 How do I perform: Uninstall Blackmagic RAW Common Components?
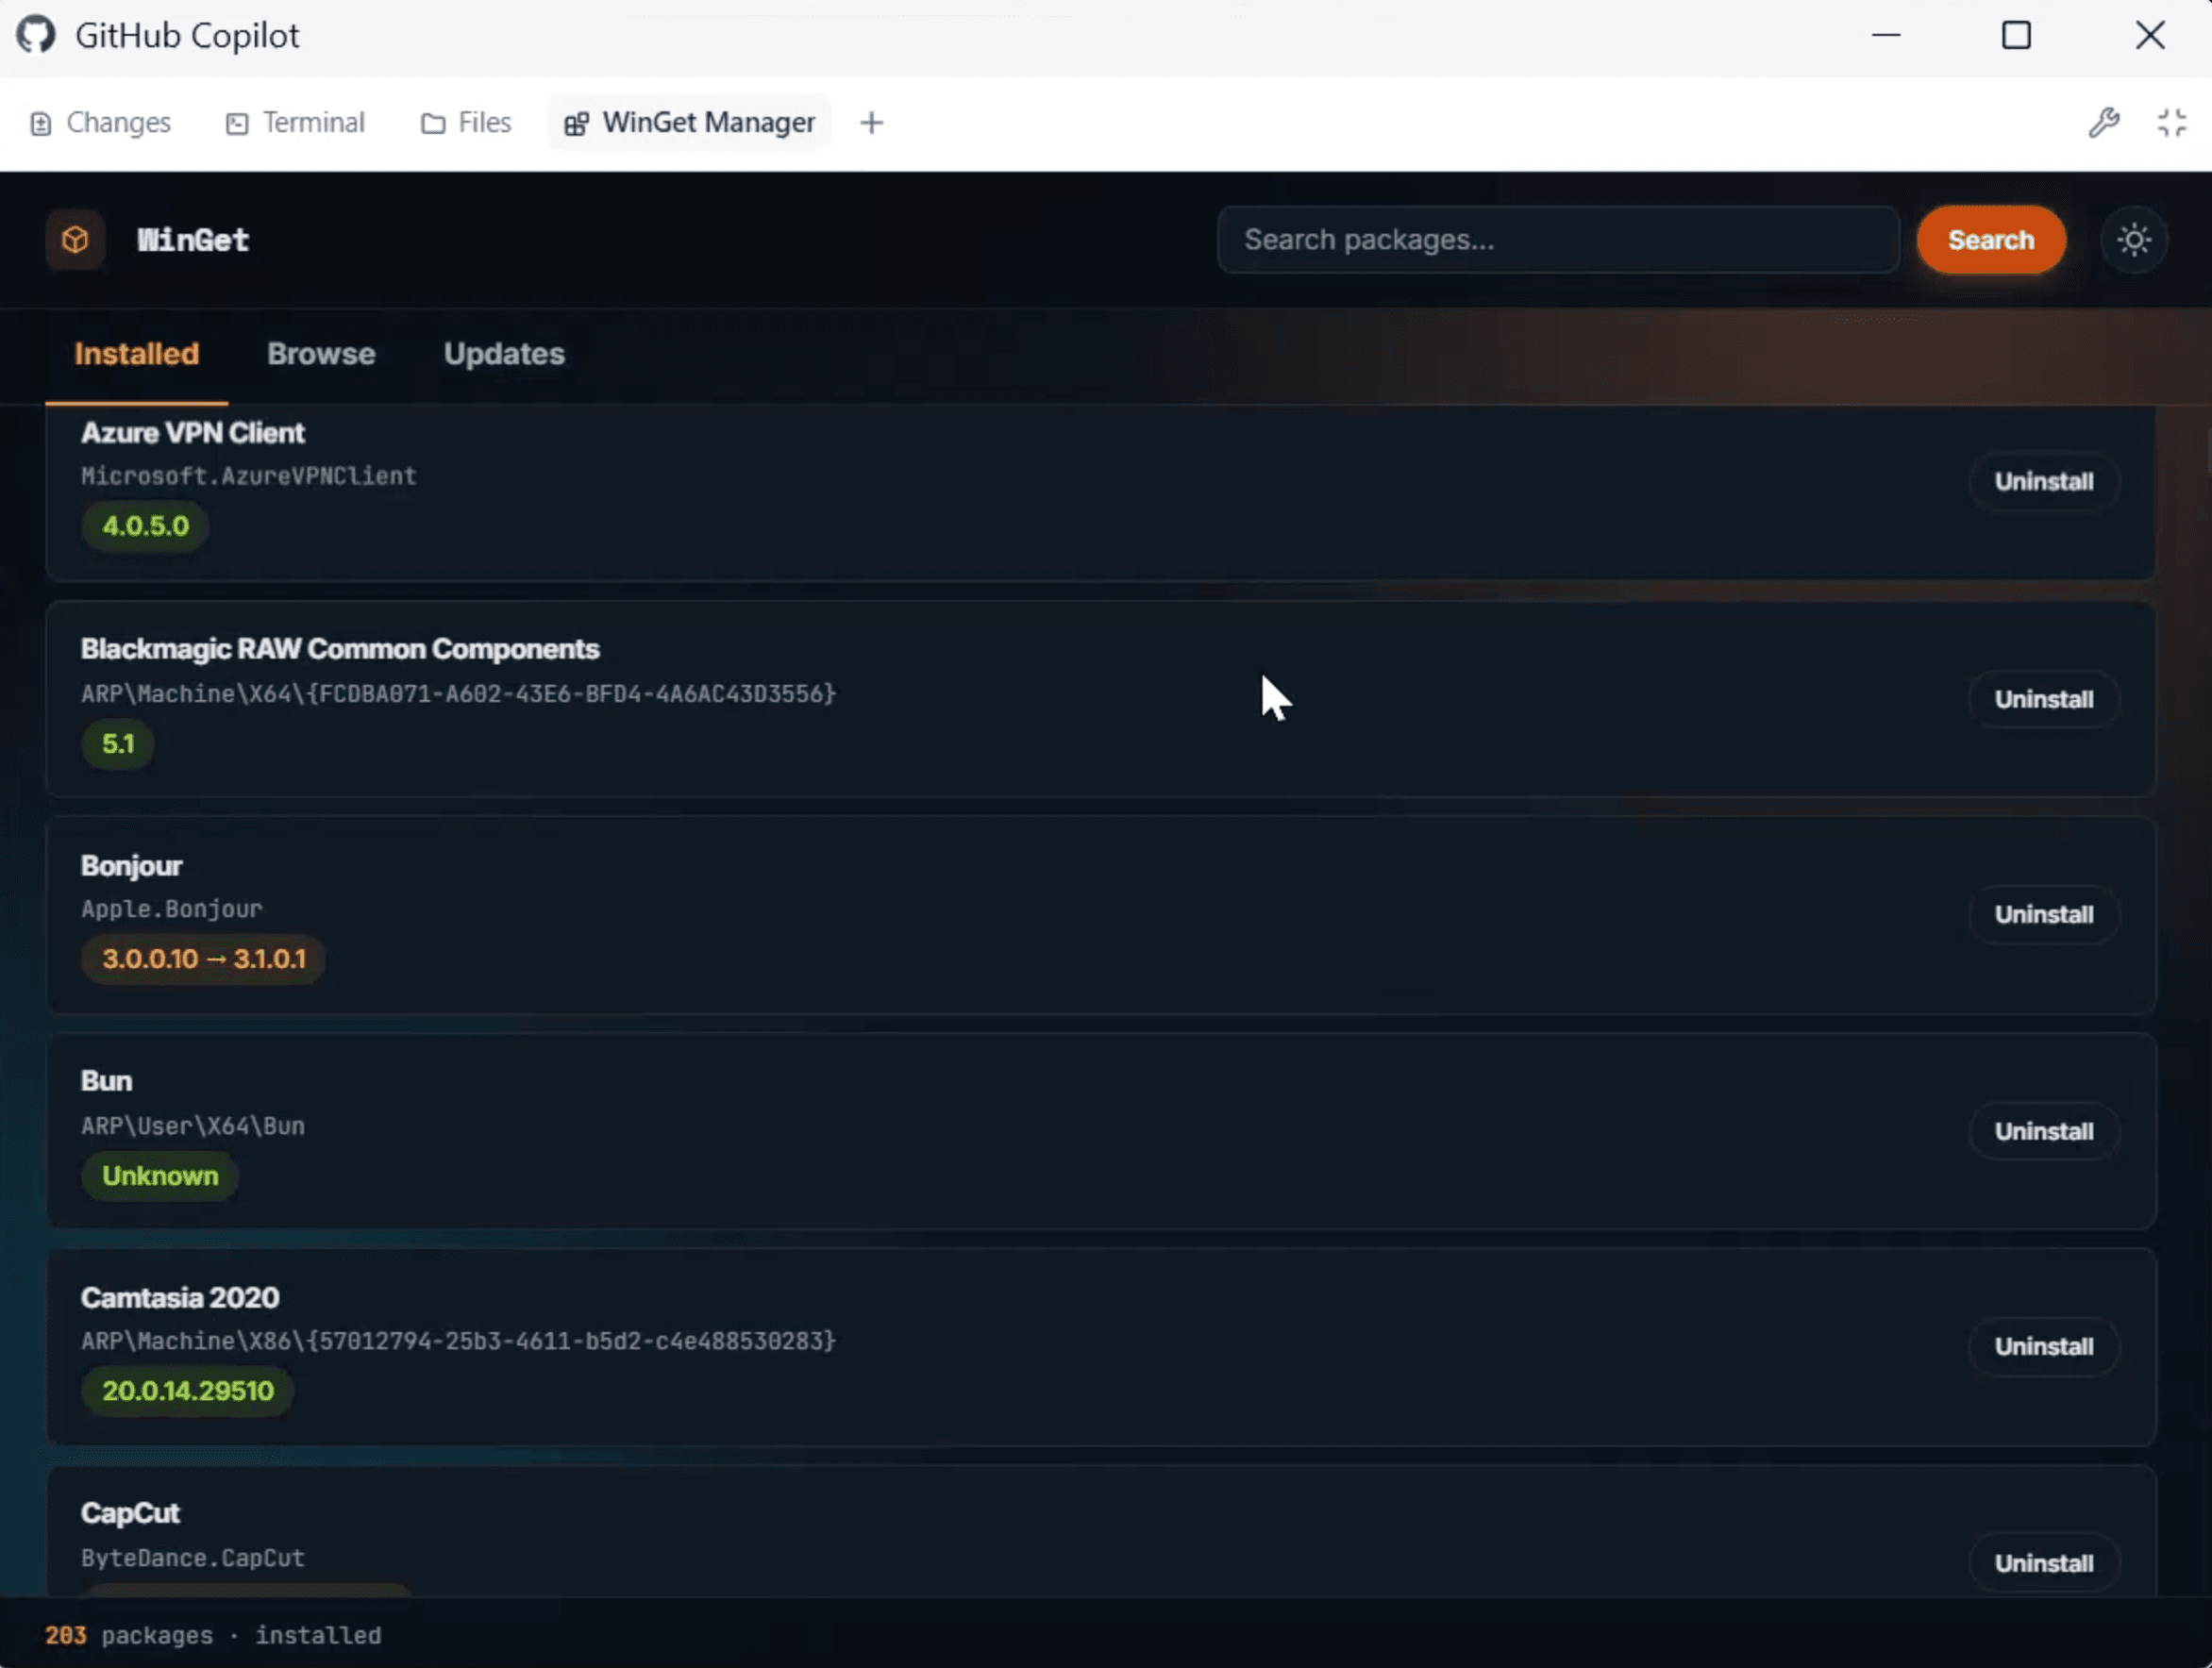pos(2044,699)
